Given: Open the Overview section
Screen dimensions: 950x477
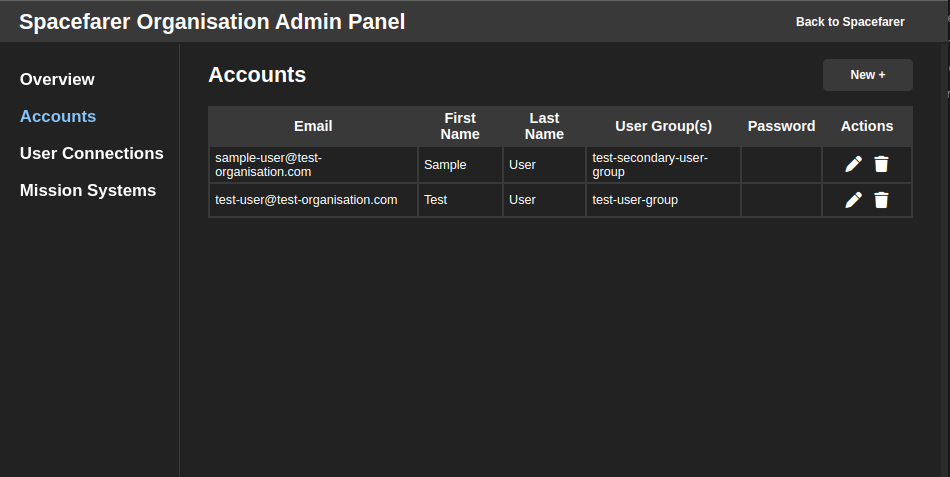Looking at the screenshot, I should pyautogui.click(x=57, y=79).
